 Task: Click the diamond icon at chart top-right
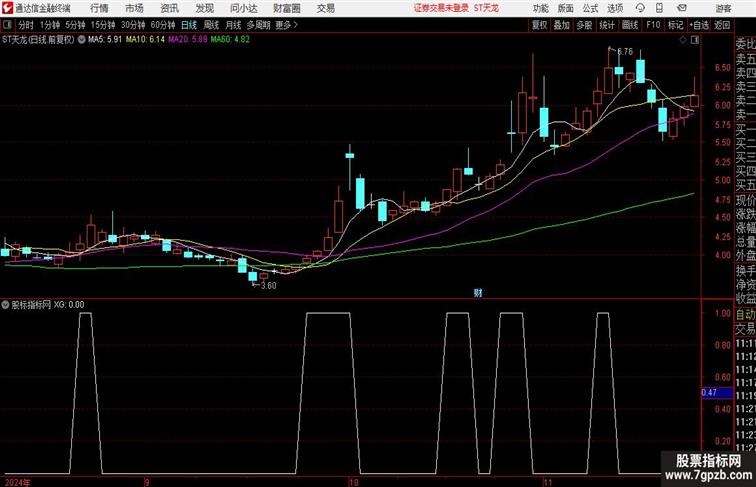click(x=683, y=40)
